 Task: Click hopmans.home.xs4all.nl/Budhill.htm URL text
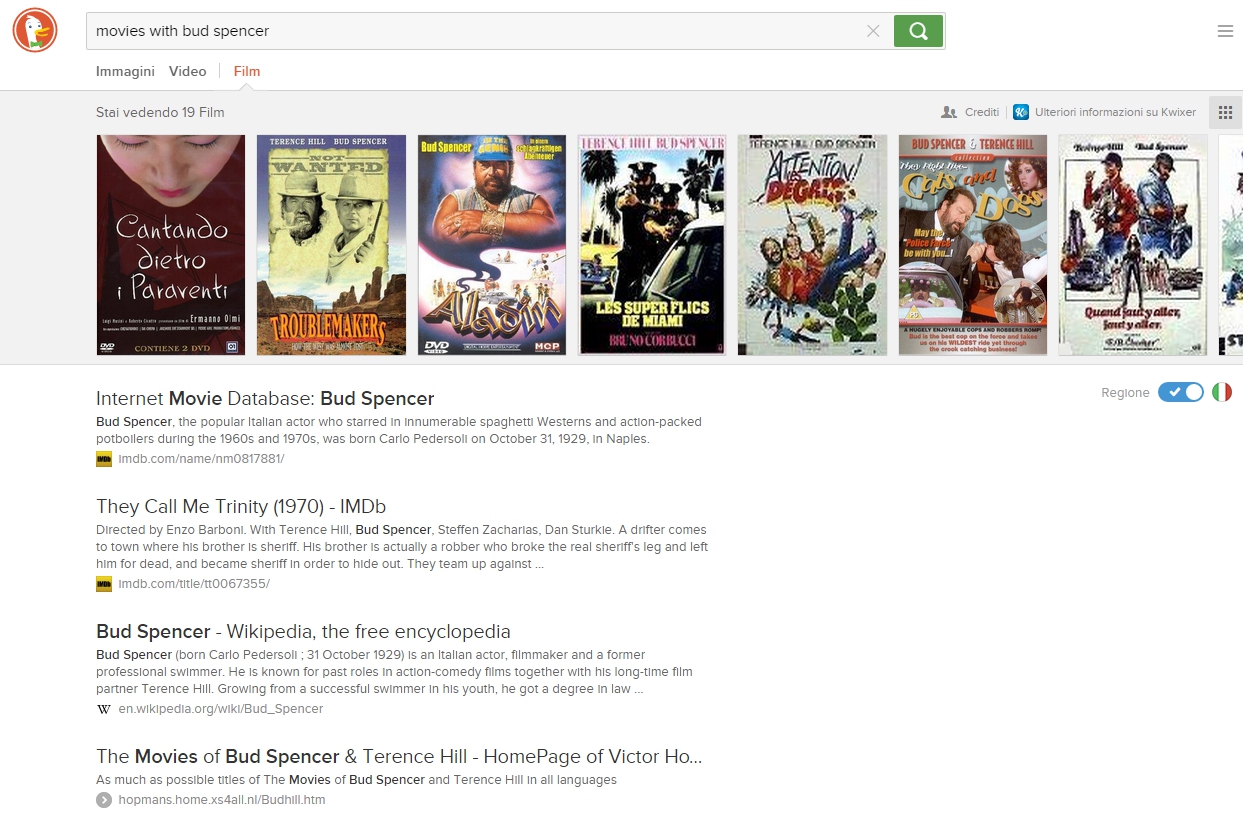(222, 800)
